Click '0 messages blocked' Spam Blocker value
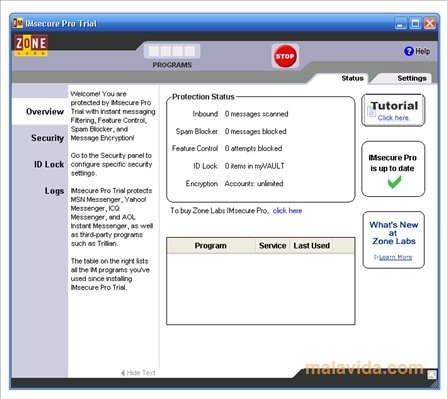The height and width of the screenshot is (399, 447). 255,131
